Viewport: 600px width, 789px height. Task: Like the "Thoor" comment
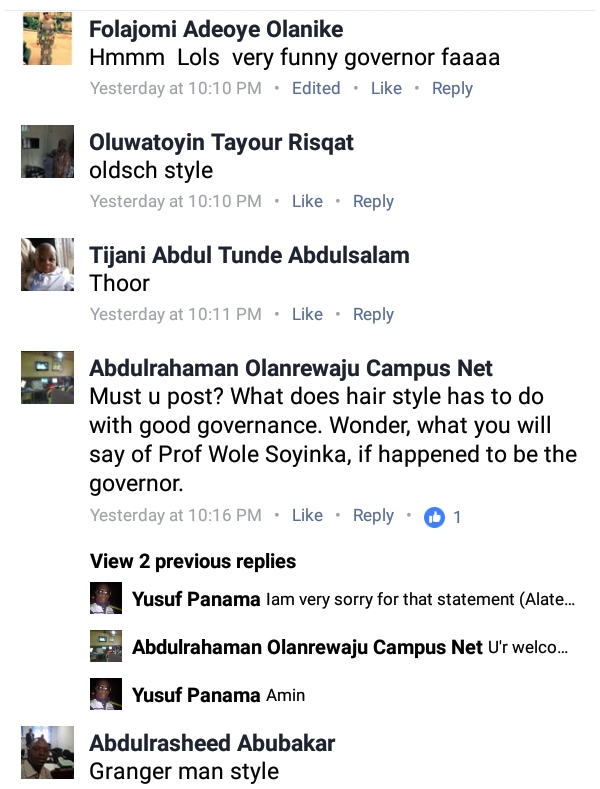pyautogui.click(x=307, y=314)
